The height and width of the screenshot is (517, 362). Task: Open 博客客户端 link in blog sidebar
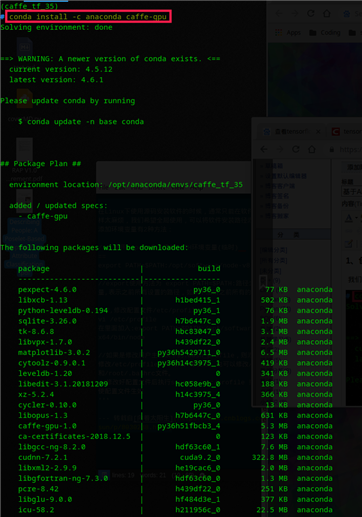coord(280,186)
